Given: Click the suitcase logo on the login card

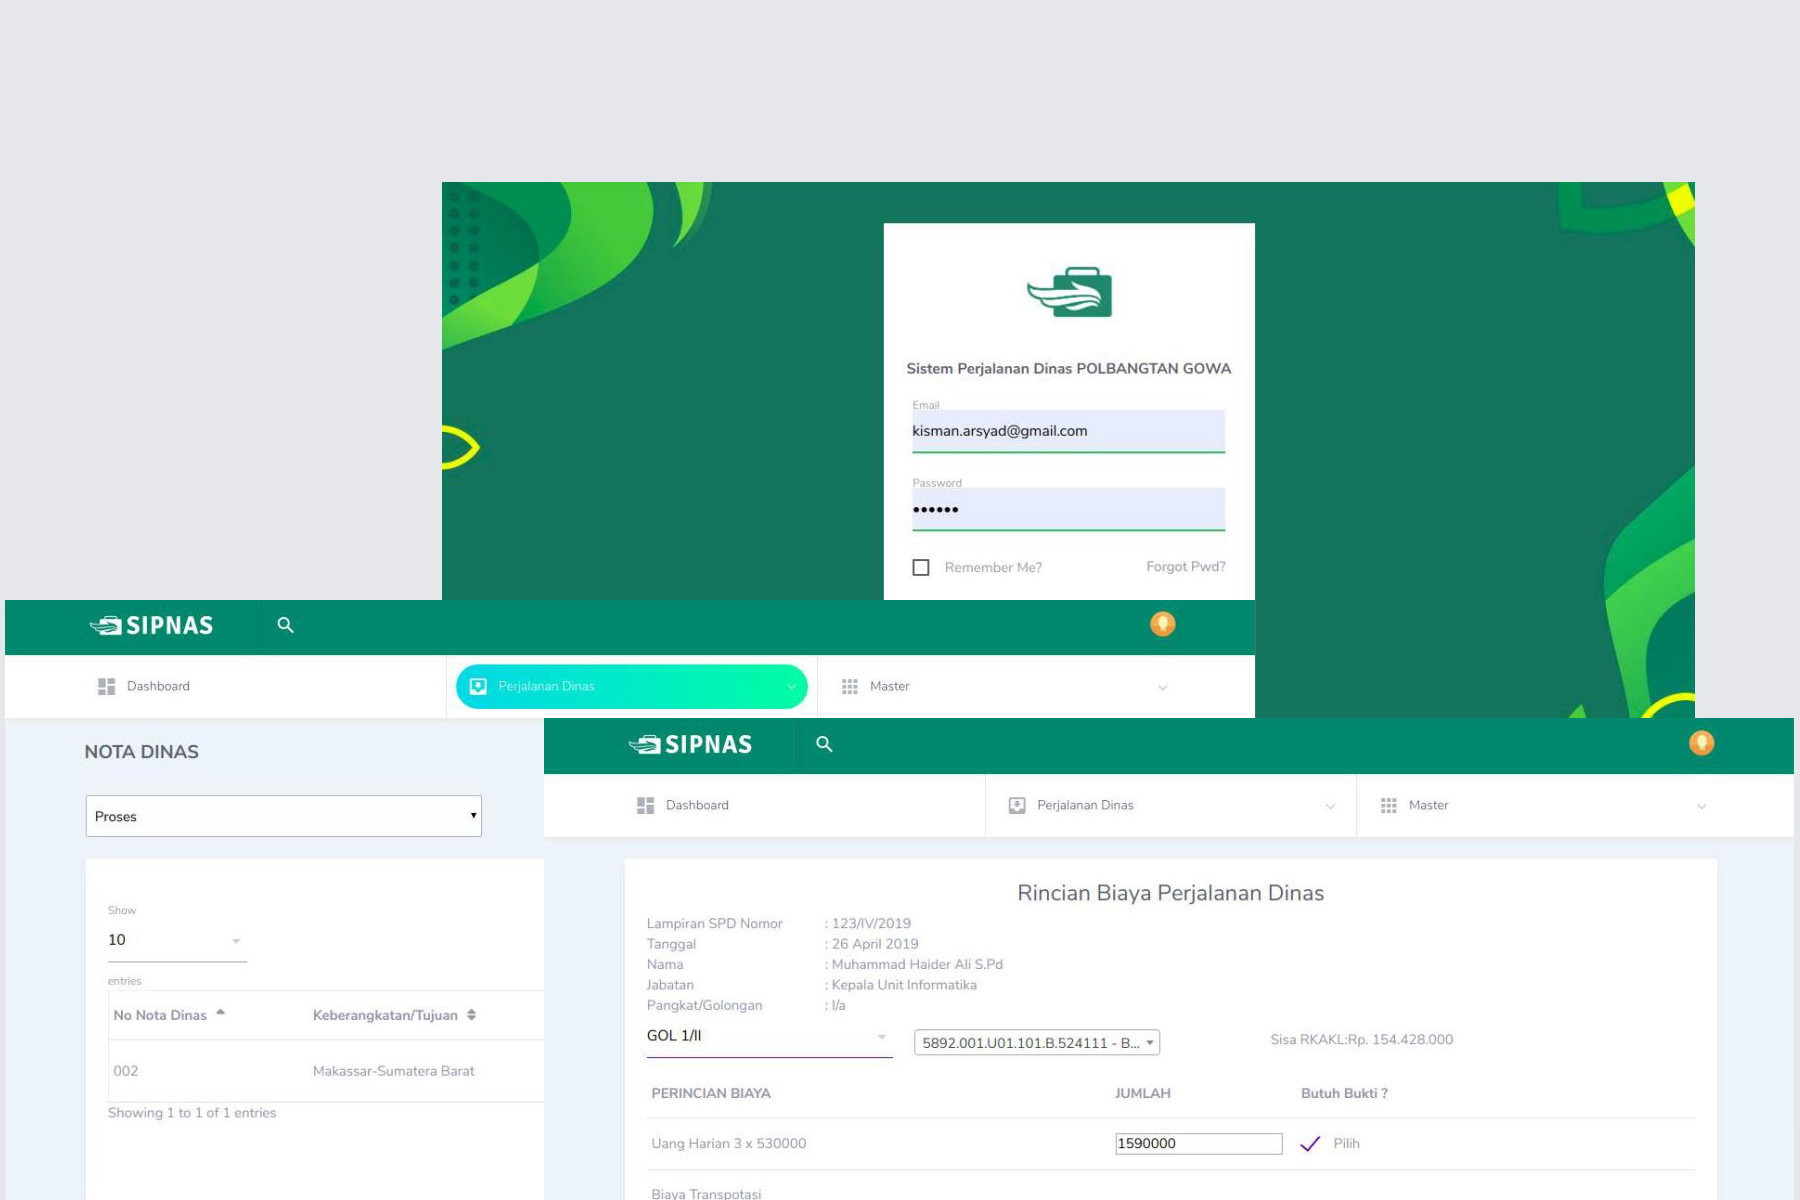Looking at the screenshot, I should click(x=1069, y=292).
